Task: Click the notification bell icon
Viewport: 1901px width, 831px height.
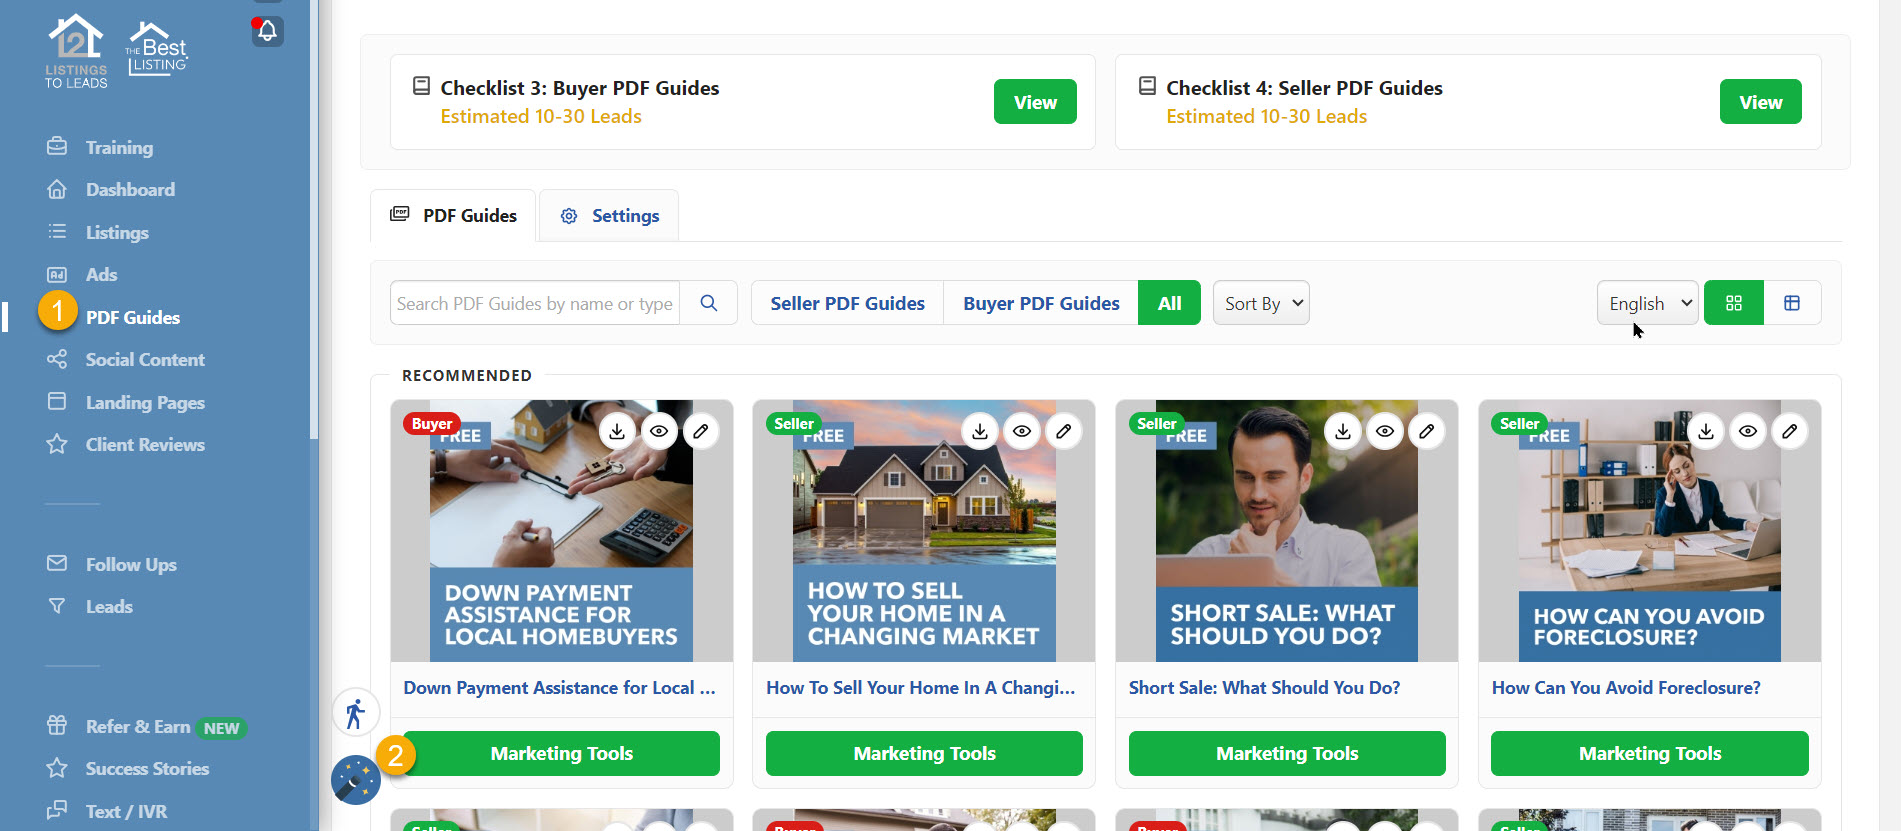Action: 267,31
